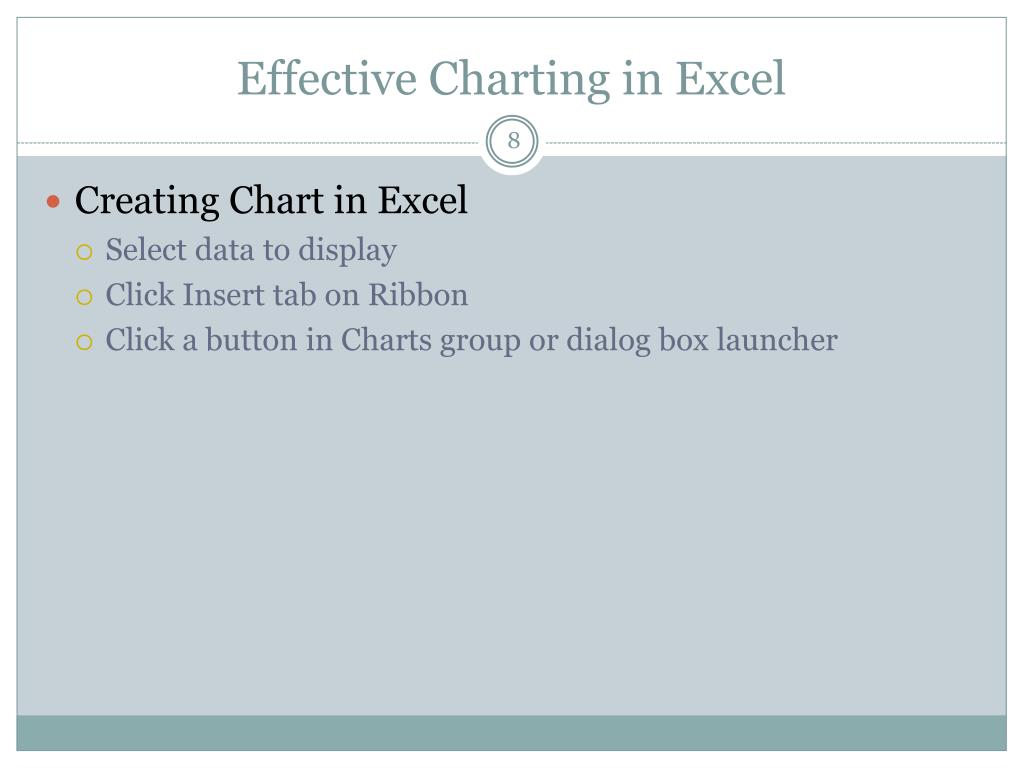Click hollow bullet before Click Insert tab
The height and width of the screenshot is (768, 1024).
click(x=84, y=298)
